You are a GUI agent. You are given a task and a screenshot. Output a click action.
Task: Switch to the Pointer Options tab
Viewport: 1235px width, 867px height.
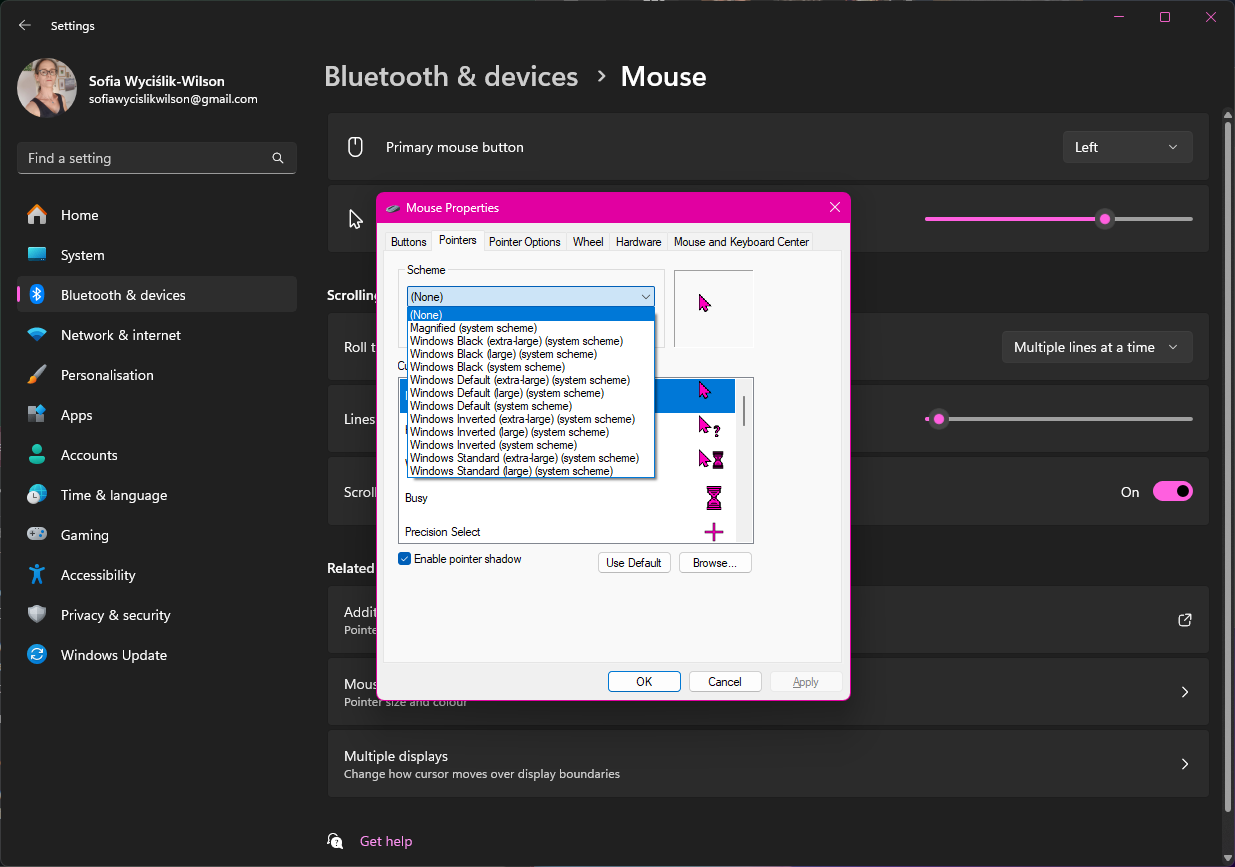(x=525, y=242)
